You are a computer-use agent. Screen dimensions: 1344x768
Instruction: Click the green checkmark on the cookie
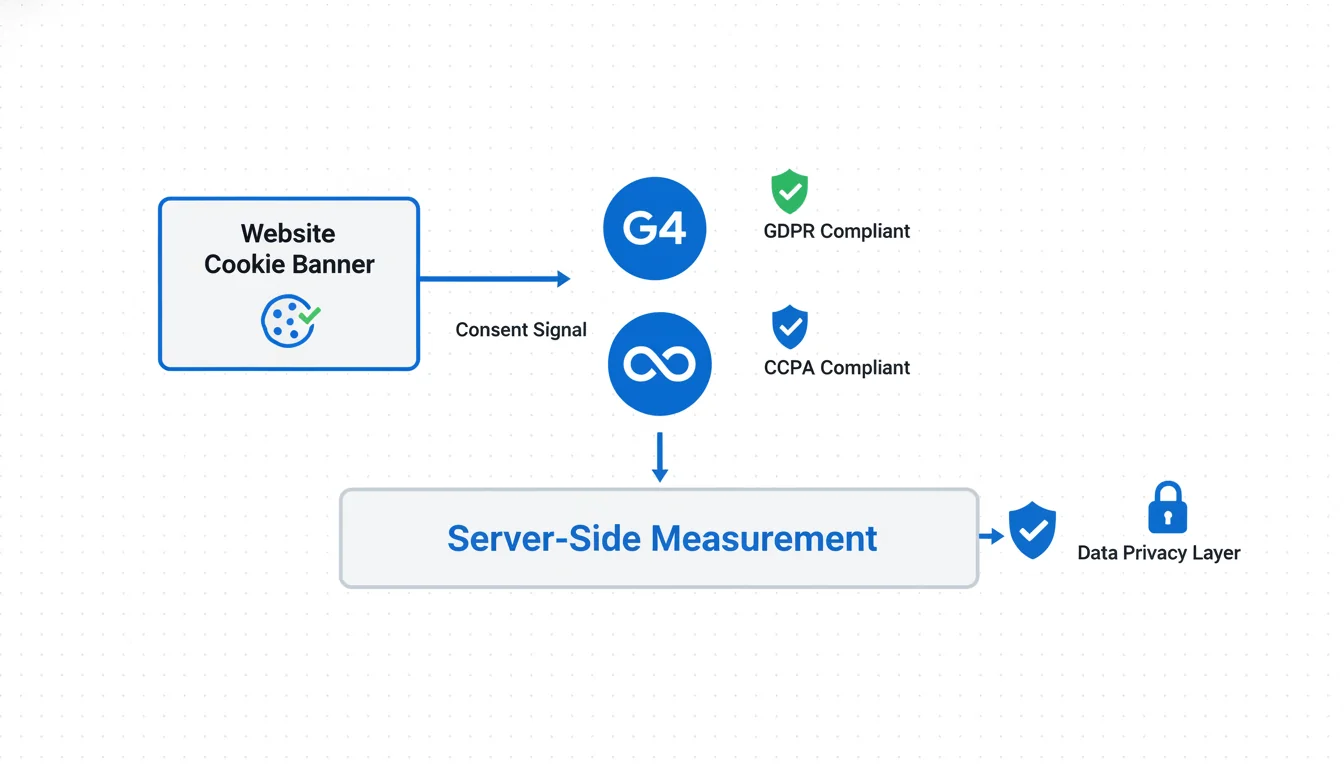click(310, 315)
